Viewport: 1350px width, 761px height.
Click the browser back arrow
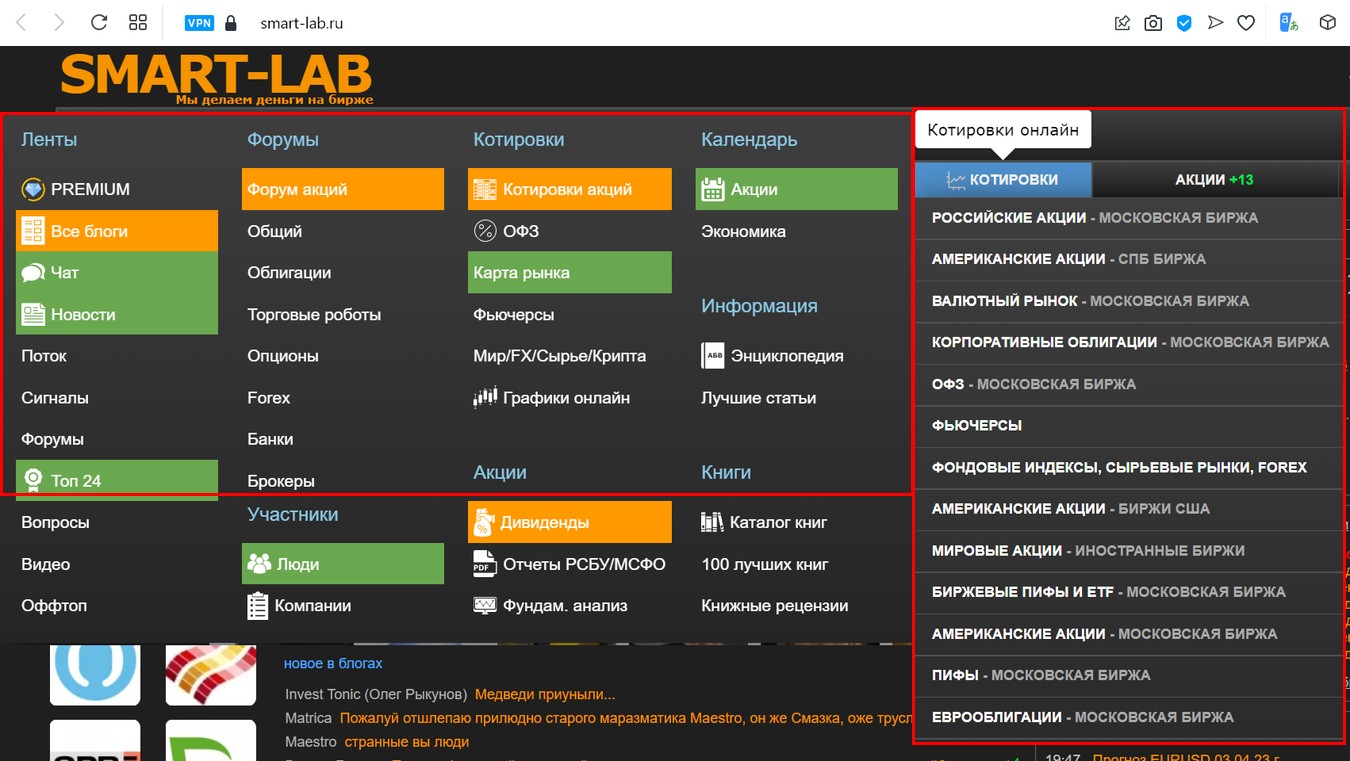(x=21, y=22)
